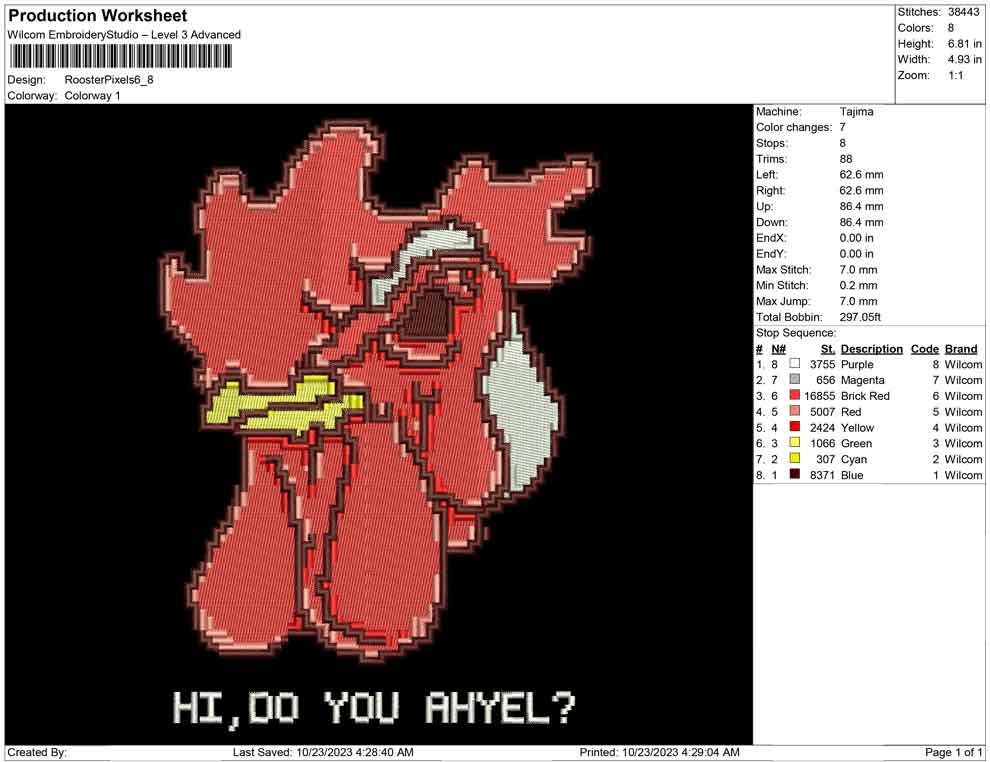Click the Width value 4.93 in

[x=965, y=59]
